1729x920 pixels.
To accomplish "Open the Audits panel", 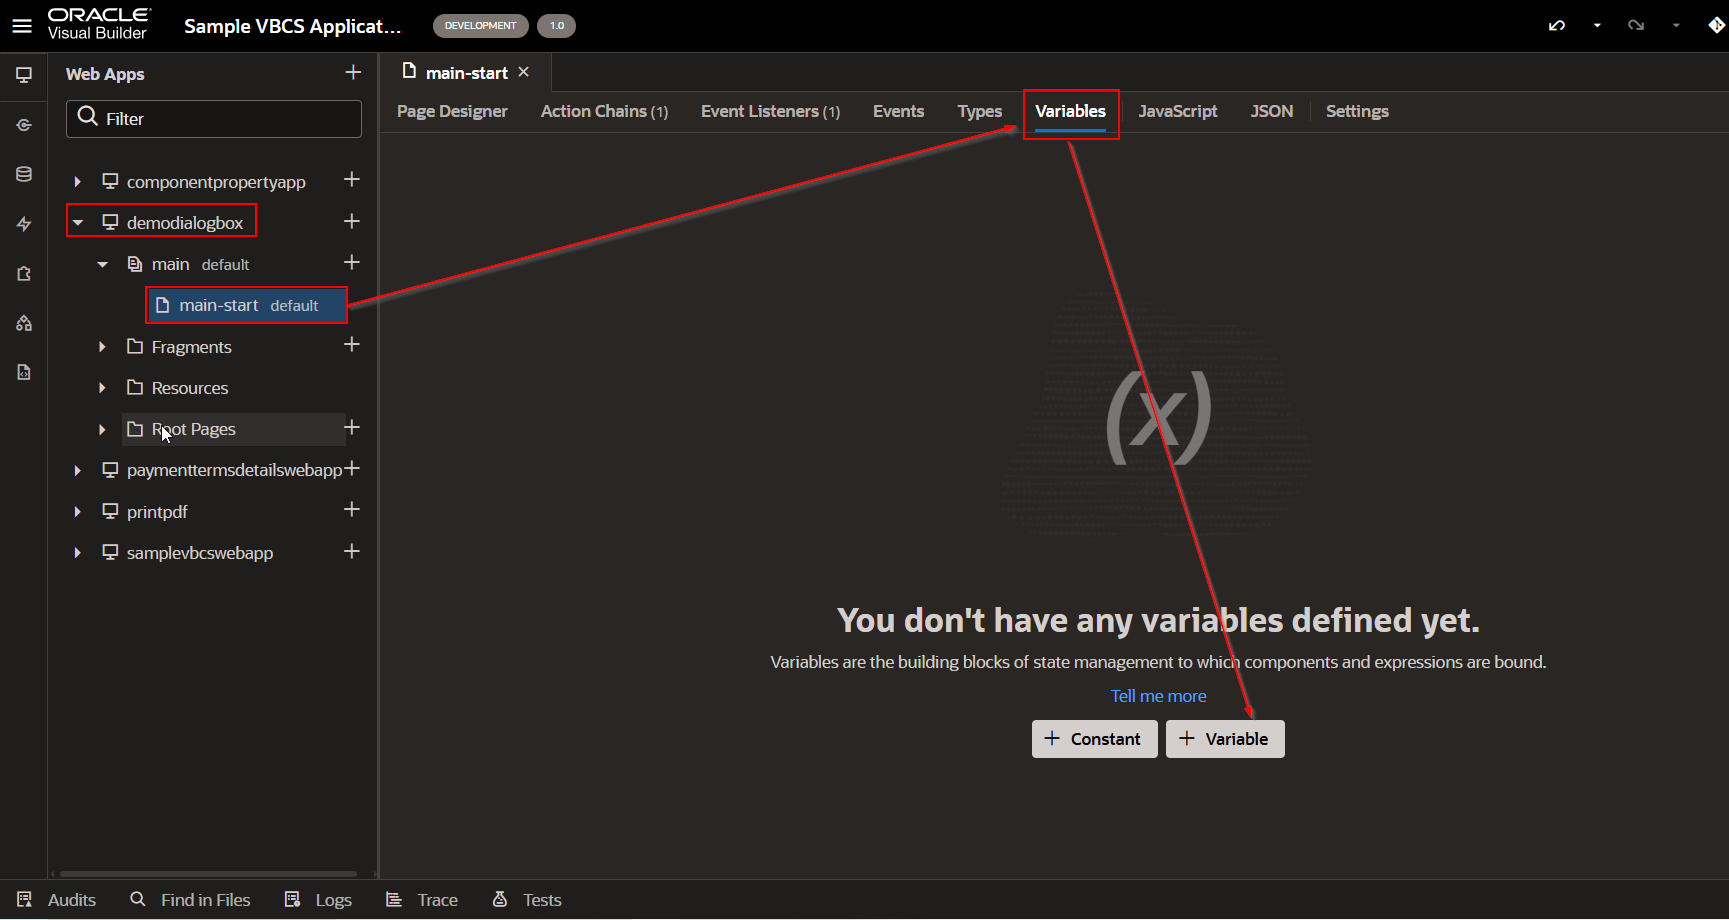I will point(57,900).
